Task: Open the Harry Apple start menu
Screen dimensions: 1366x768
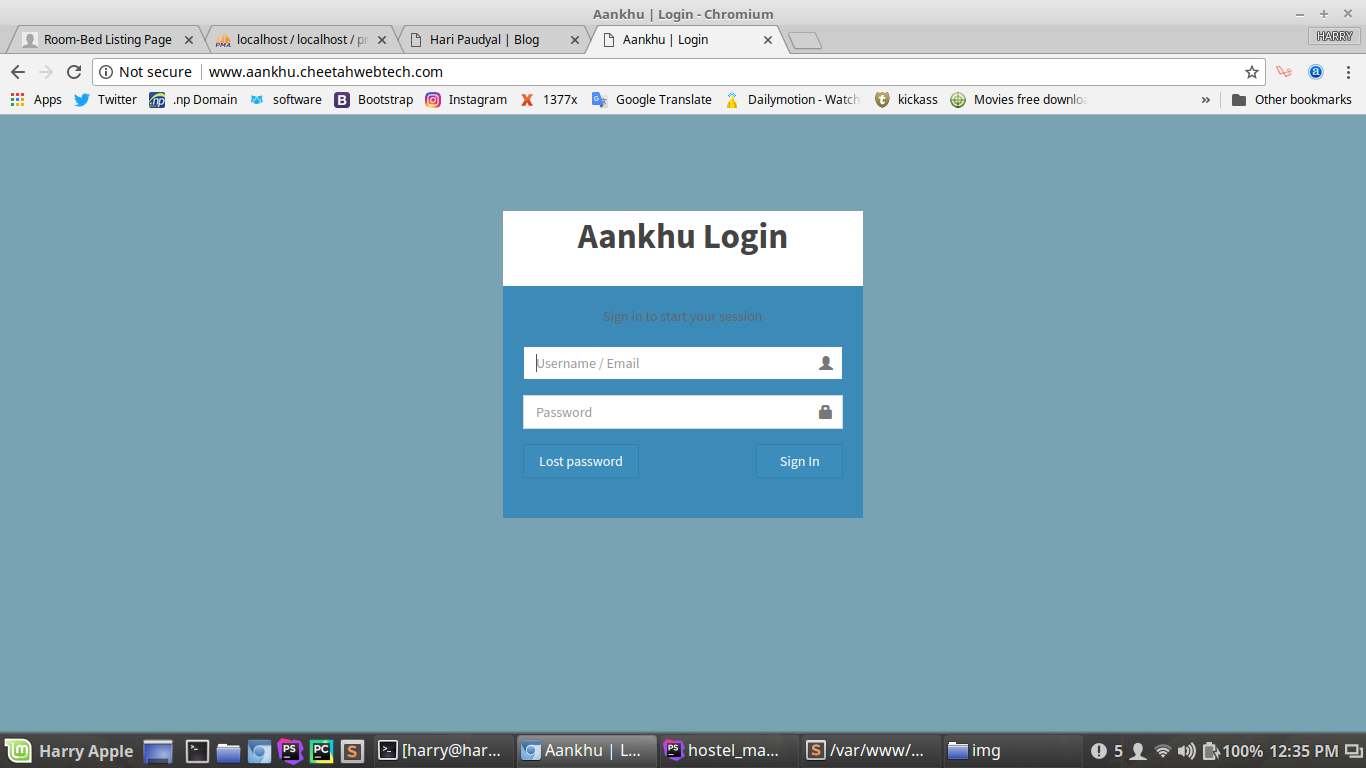Action: [69, 751]
